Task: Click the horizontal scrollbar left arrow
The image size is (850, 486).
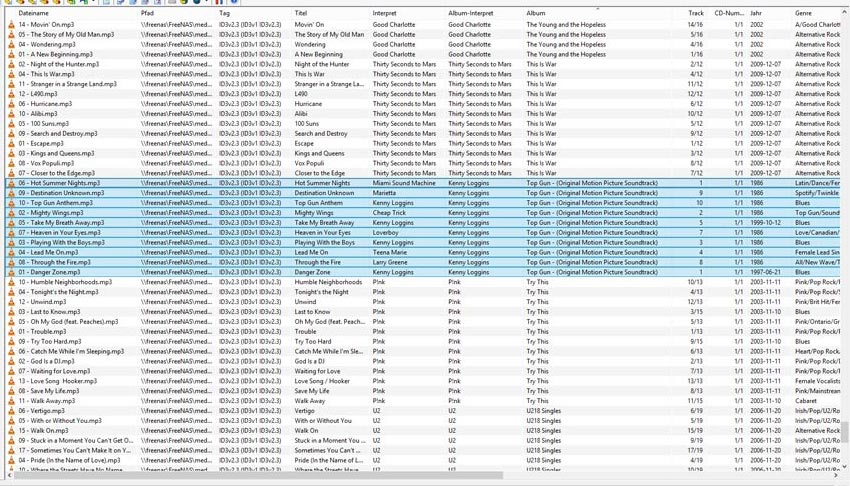Action: (x=9, y=475)
